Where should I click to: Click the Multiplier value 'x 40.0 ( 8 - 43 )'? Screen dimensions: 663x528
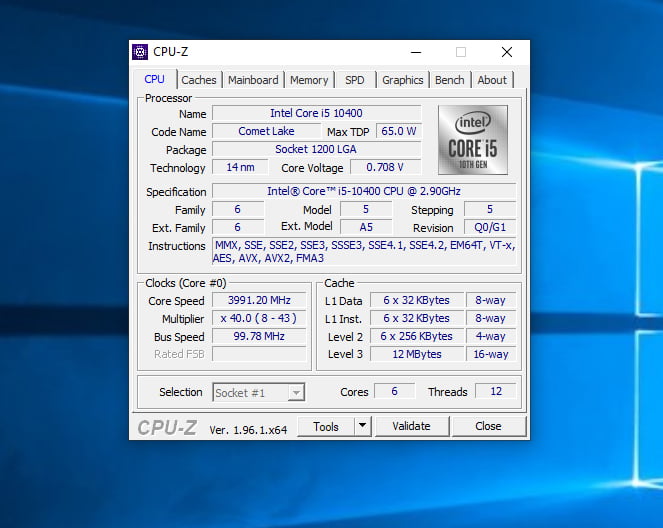point(259,318)
